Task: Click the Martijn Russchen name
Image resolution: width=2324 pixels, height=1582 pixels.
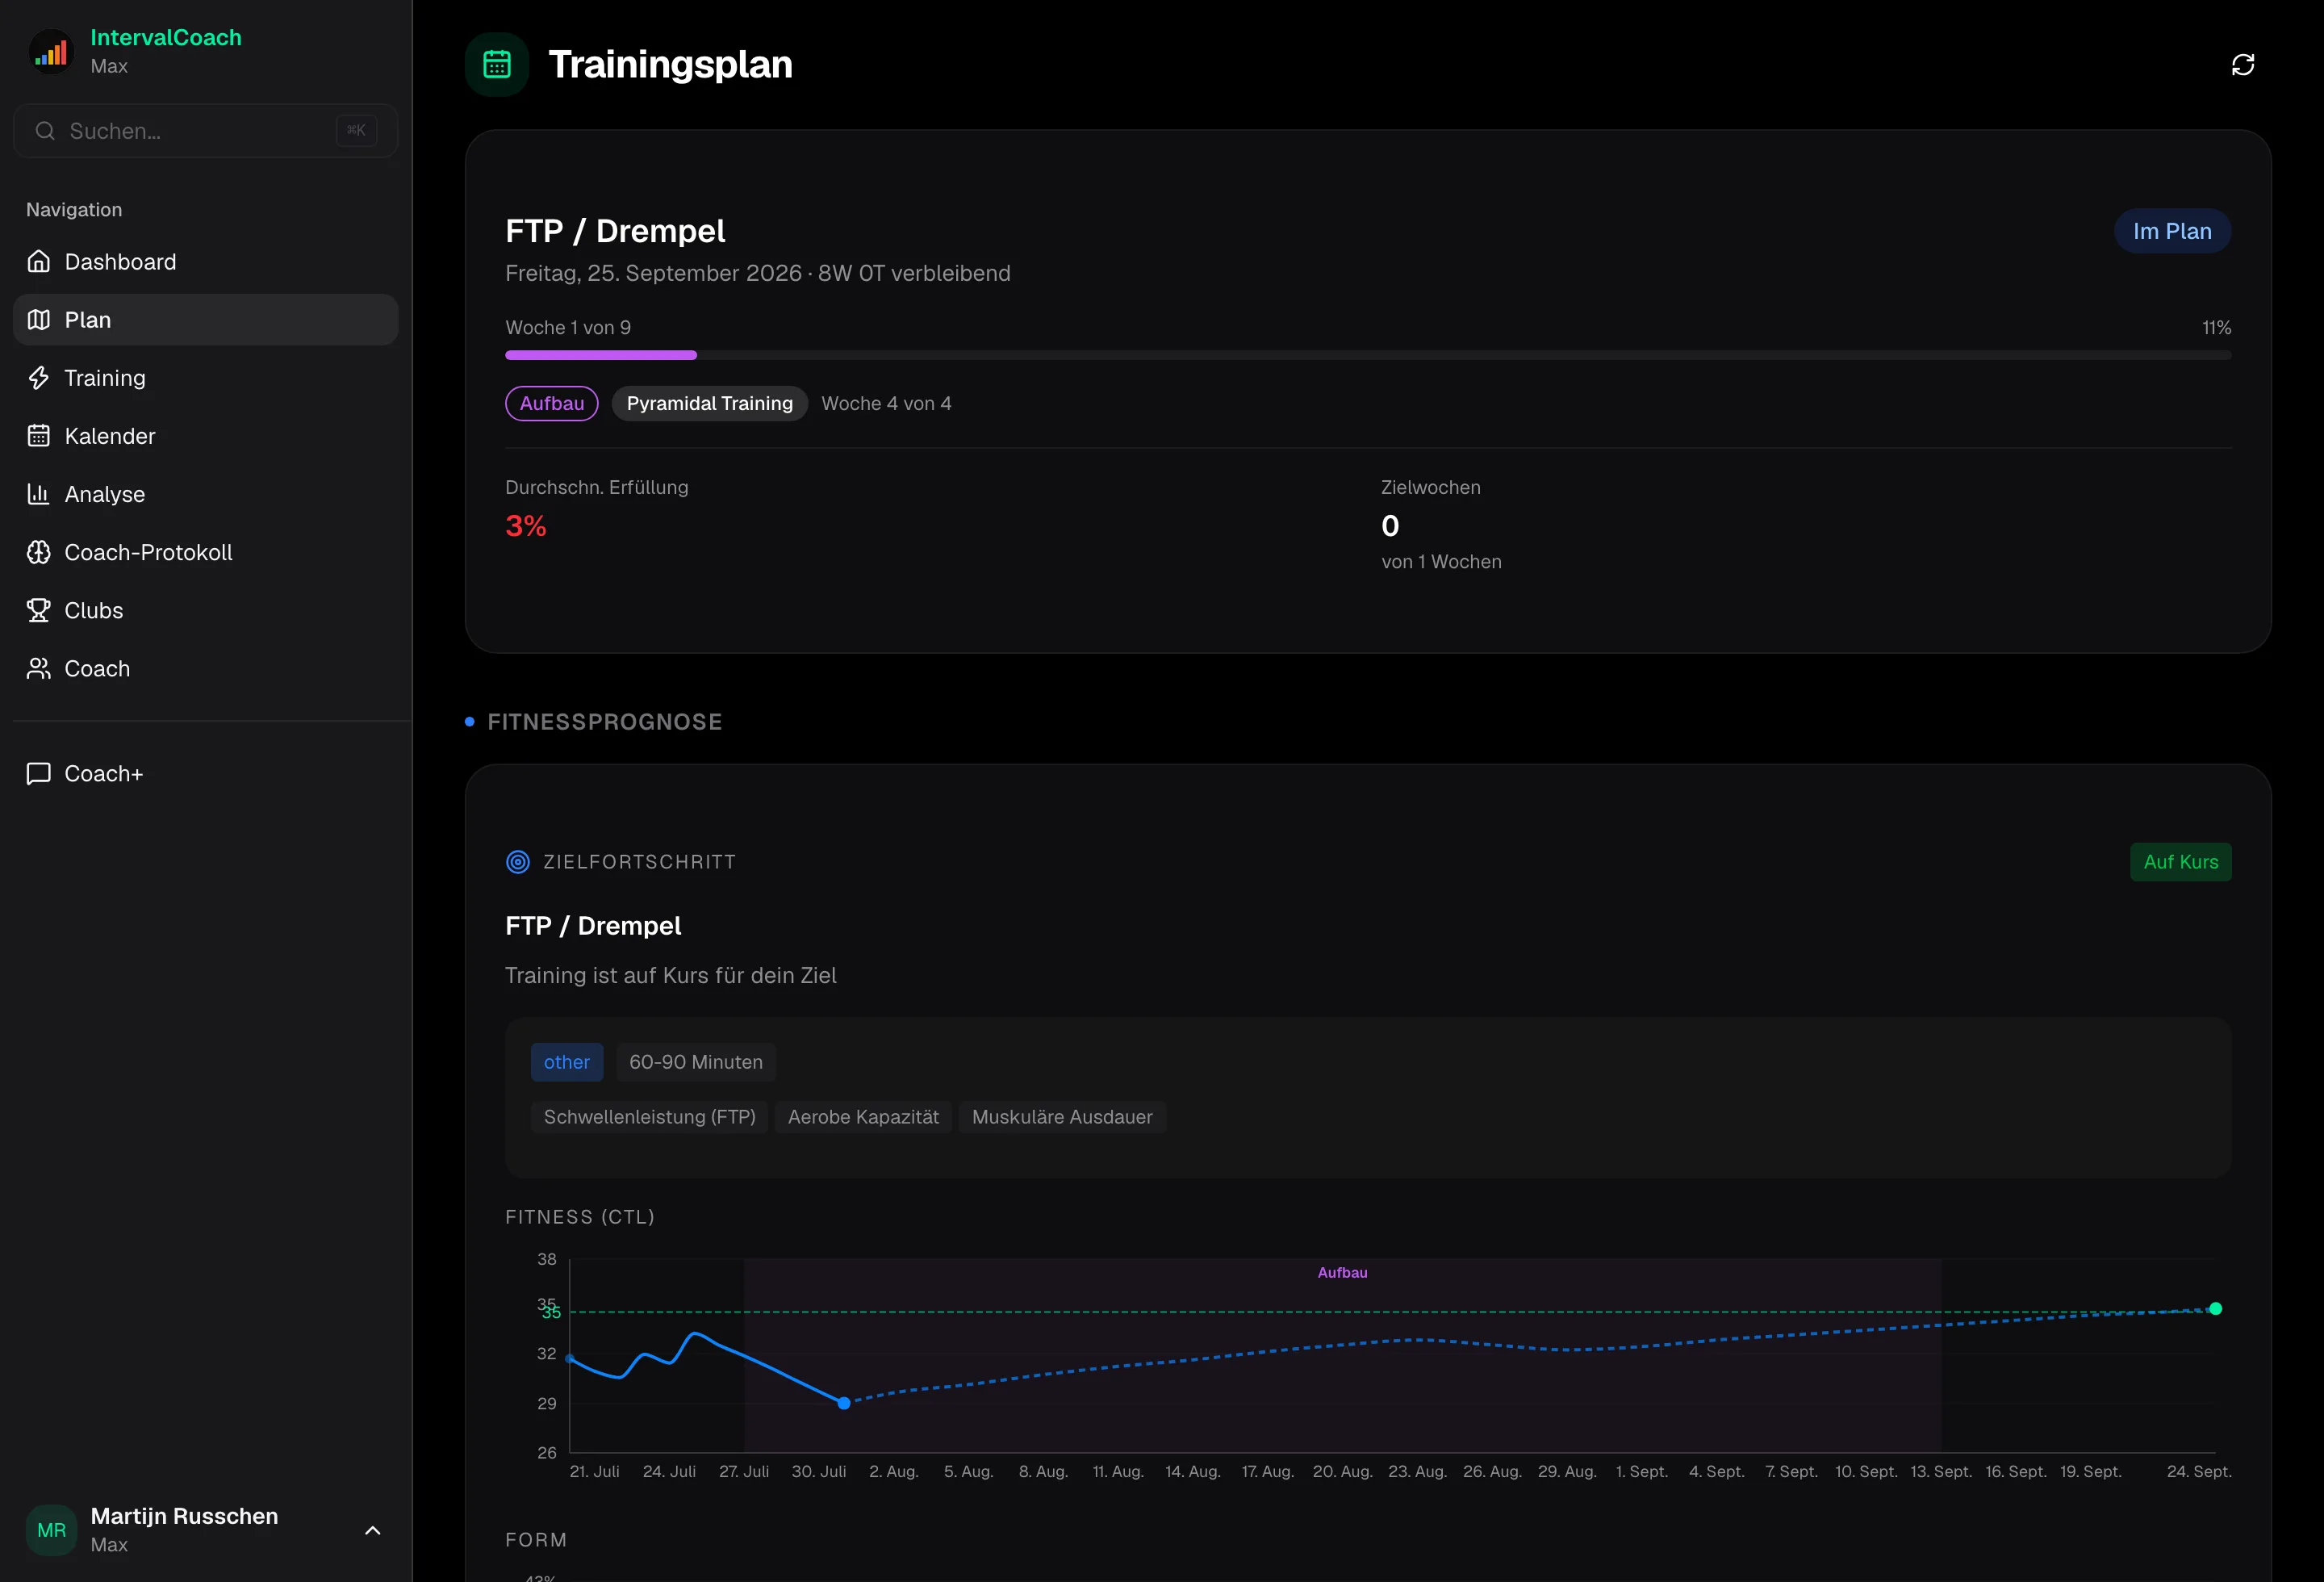Action: pos(184,1516)
